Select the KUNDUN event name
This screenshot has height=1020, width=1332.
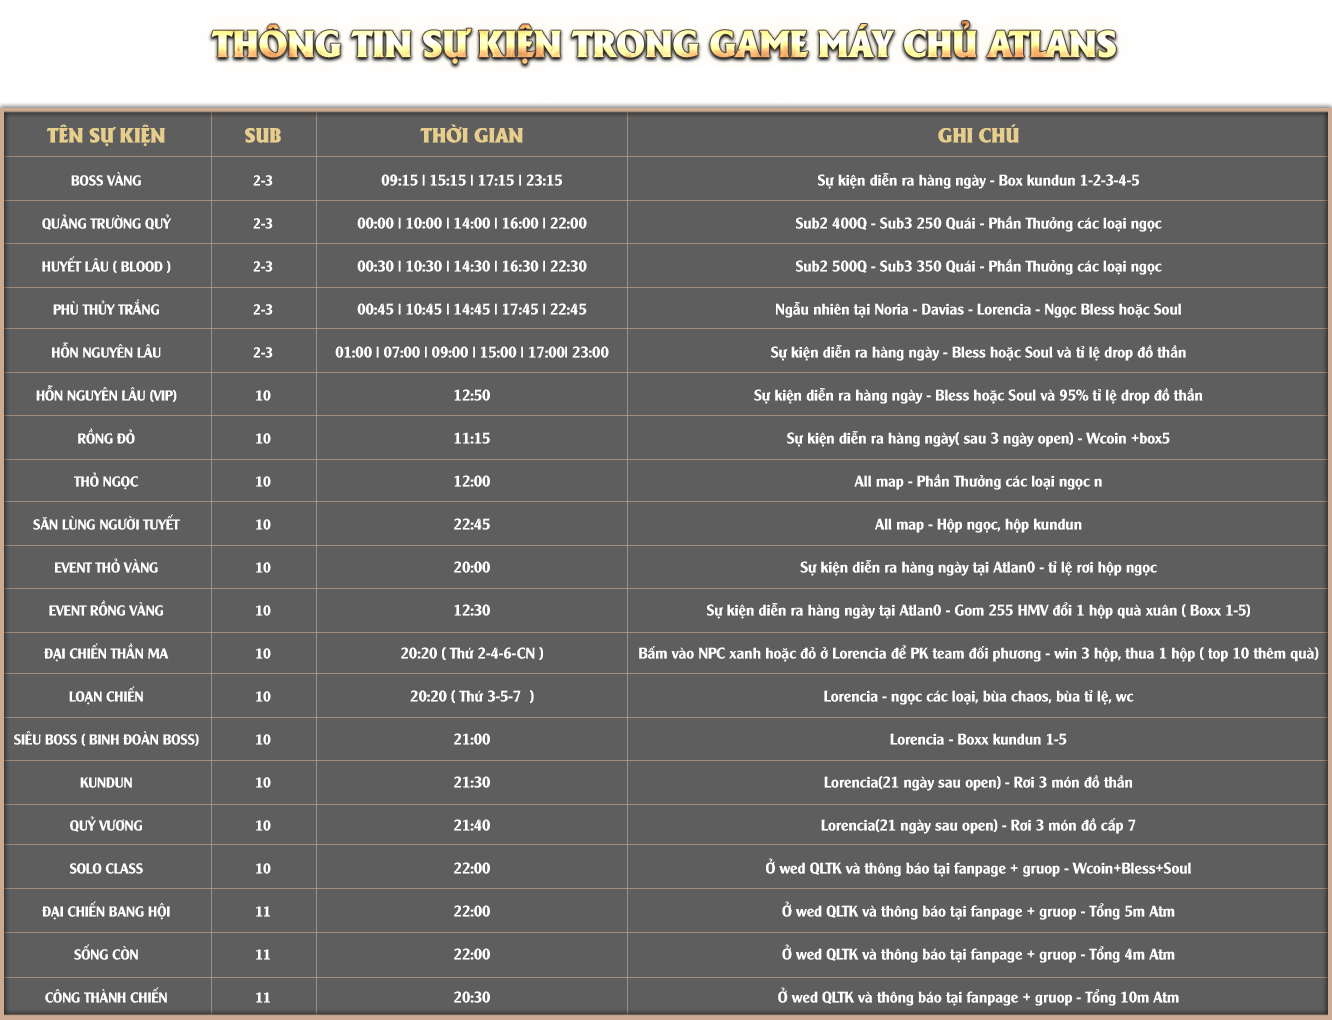(106, 783)
